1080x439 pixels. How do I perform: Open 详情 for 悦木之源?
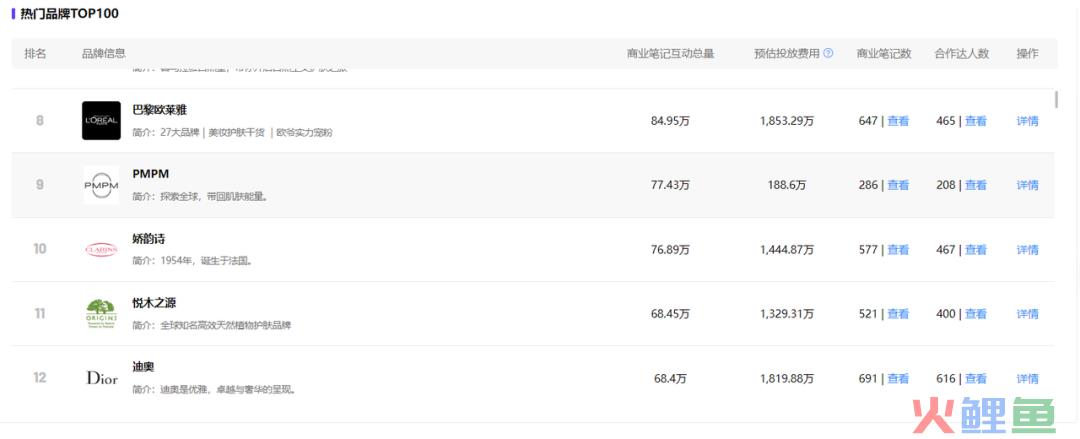click(x=1027, y=314)
